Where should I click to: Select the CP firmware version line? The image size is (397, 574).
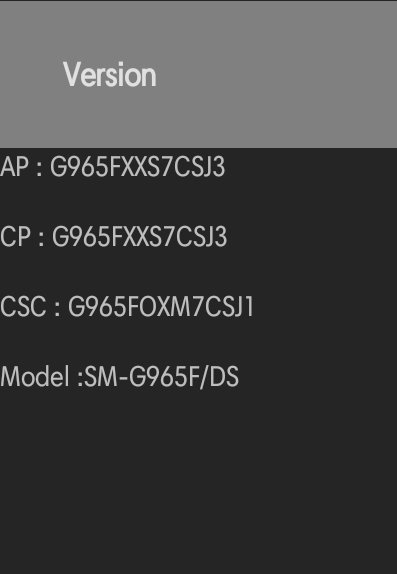click(114, 236)
